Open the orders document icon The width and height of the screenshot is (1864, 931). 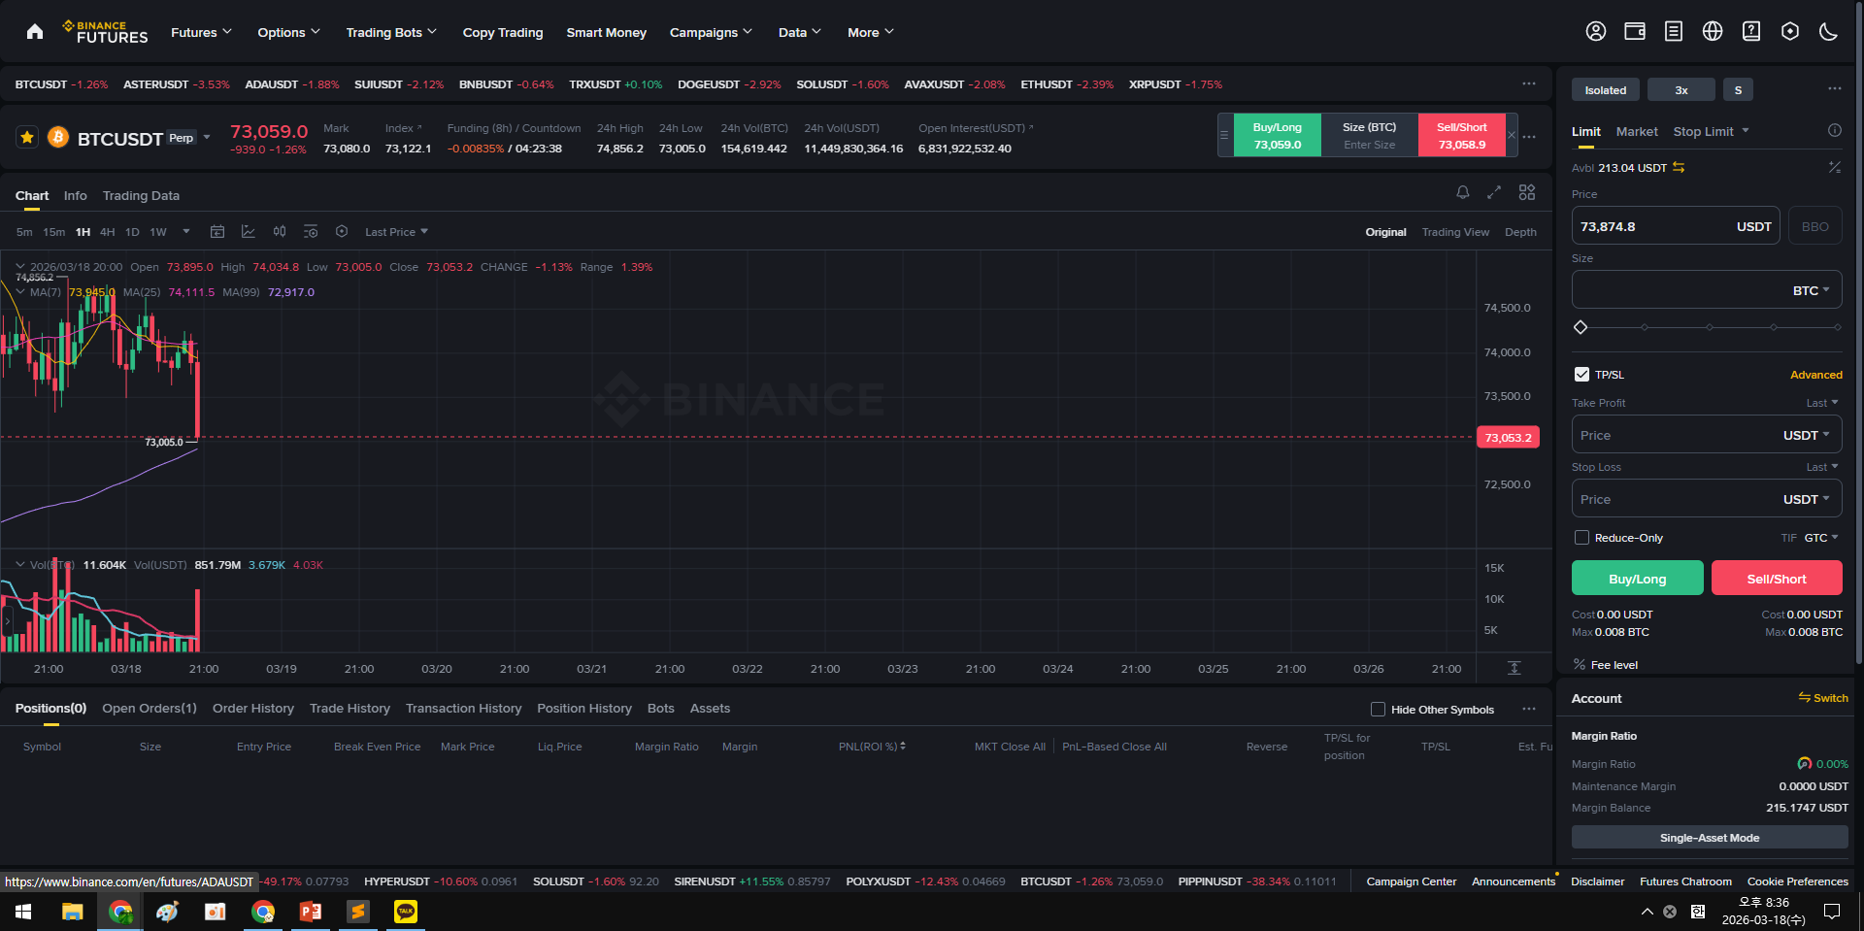pyautogui.click(x=1674, y=32)
